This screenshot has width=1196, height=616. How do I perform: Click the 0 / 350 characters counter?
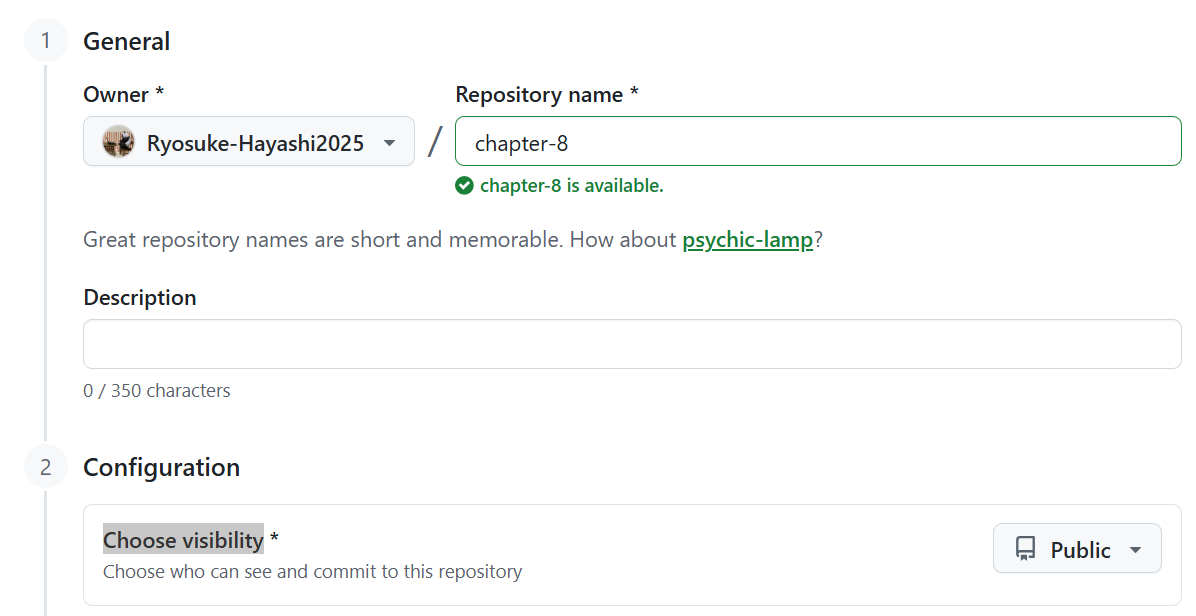[157, 391]
